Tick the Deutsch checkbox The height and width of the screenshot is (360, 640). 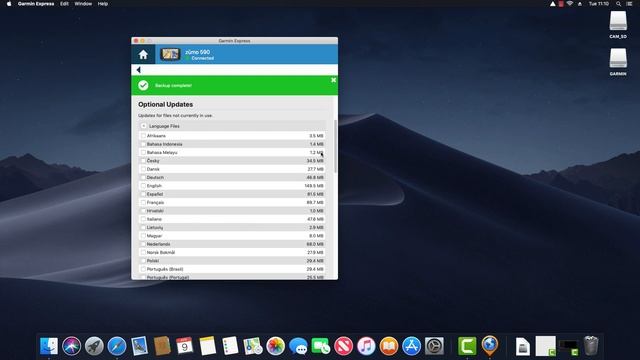[x=143, y=177]
